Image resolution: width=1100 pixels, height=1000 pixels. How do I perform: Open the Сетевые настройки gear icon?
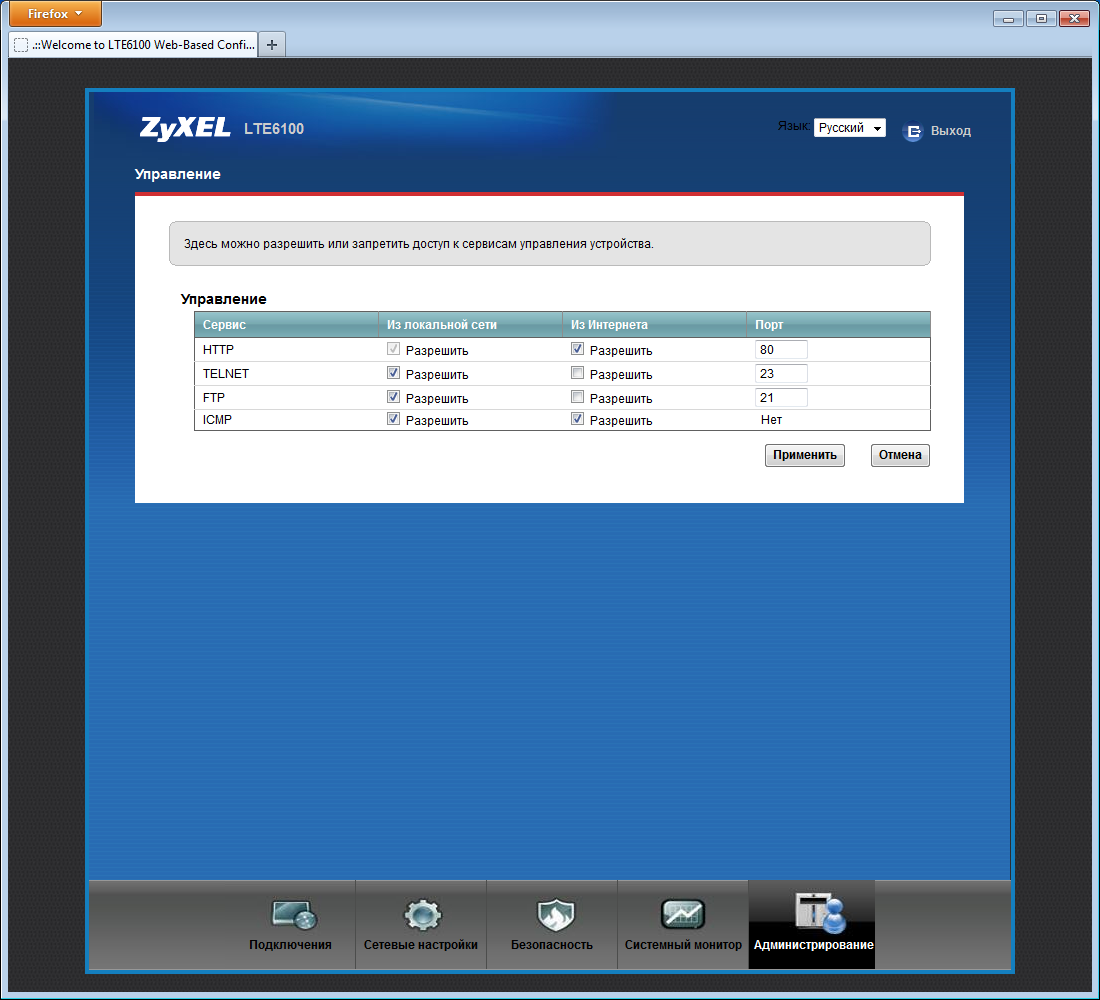click(x=421, y=914)
